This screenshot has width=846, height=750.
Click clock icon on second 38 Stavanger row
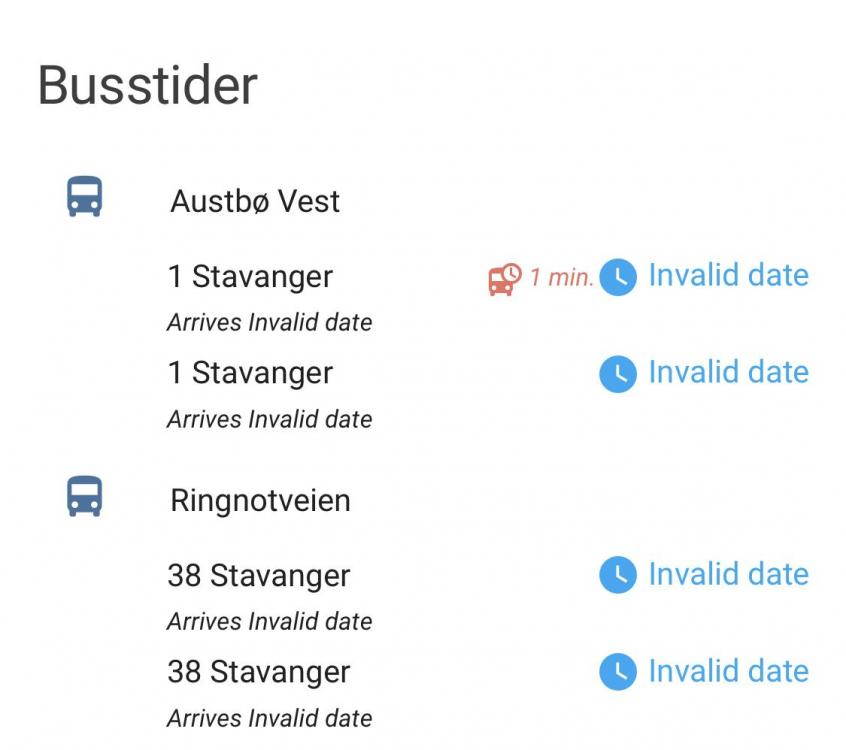point(618,672)
